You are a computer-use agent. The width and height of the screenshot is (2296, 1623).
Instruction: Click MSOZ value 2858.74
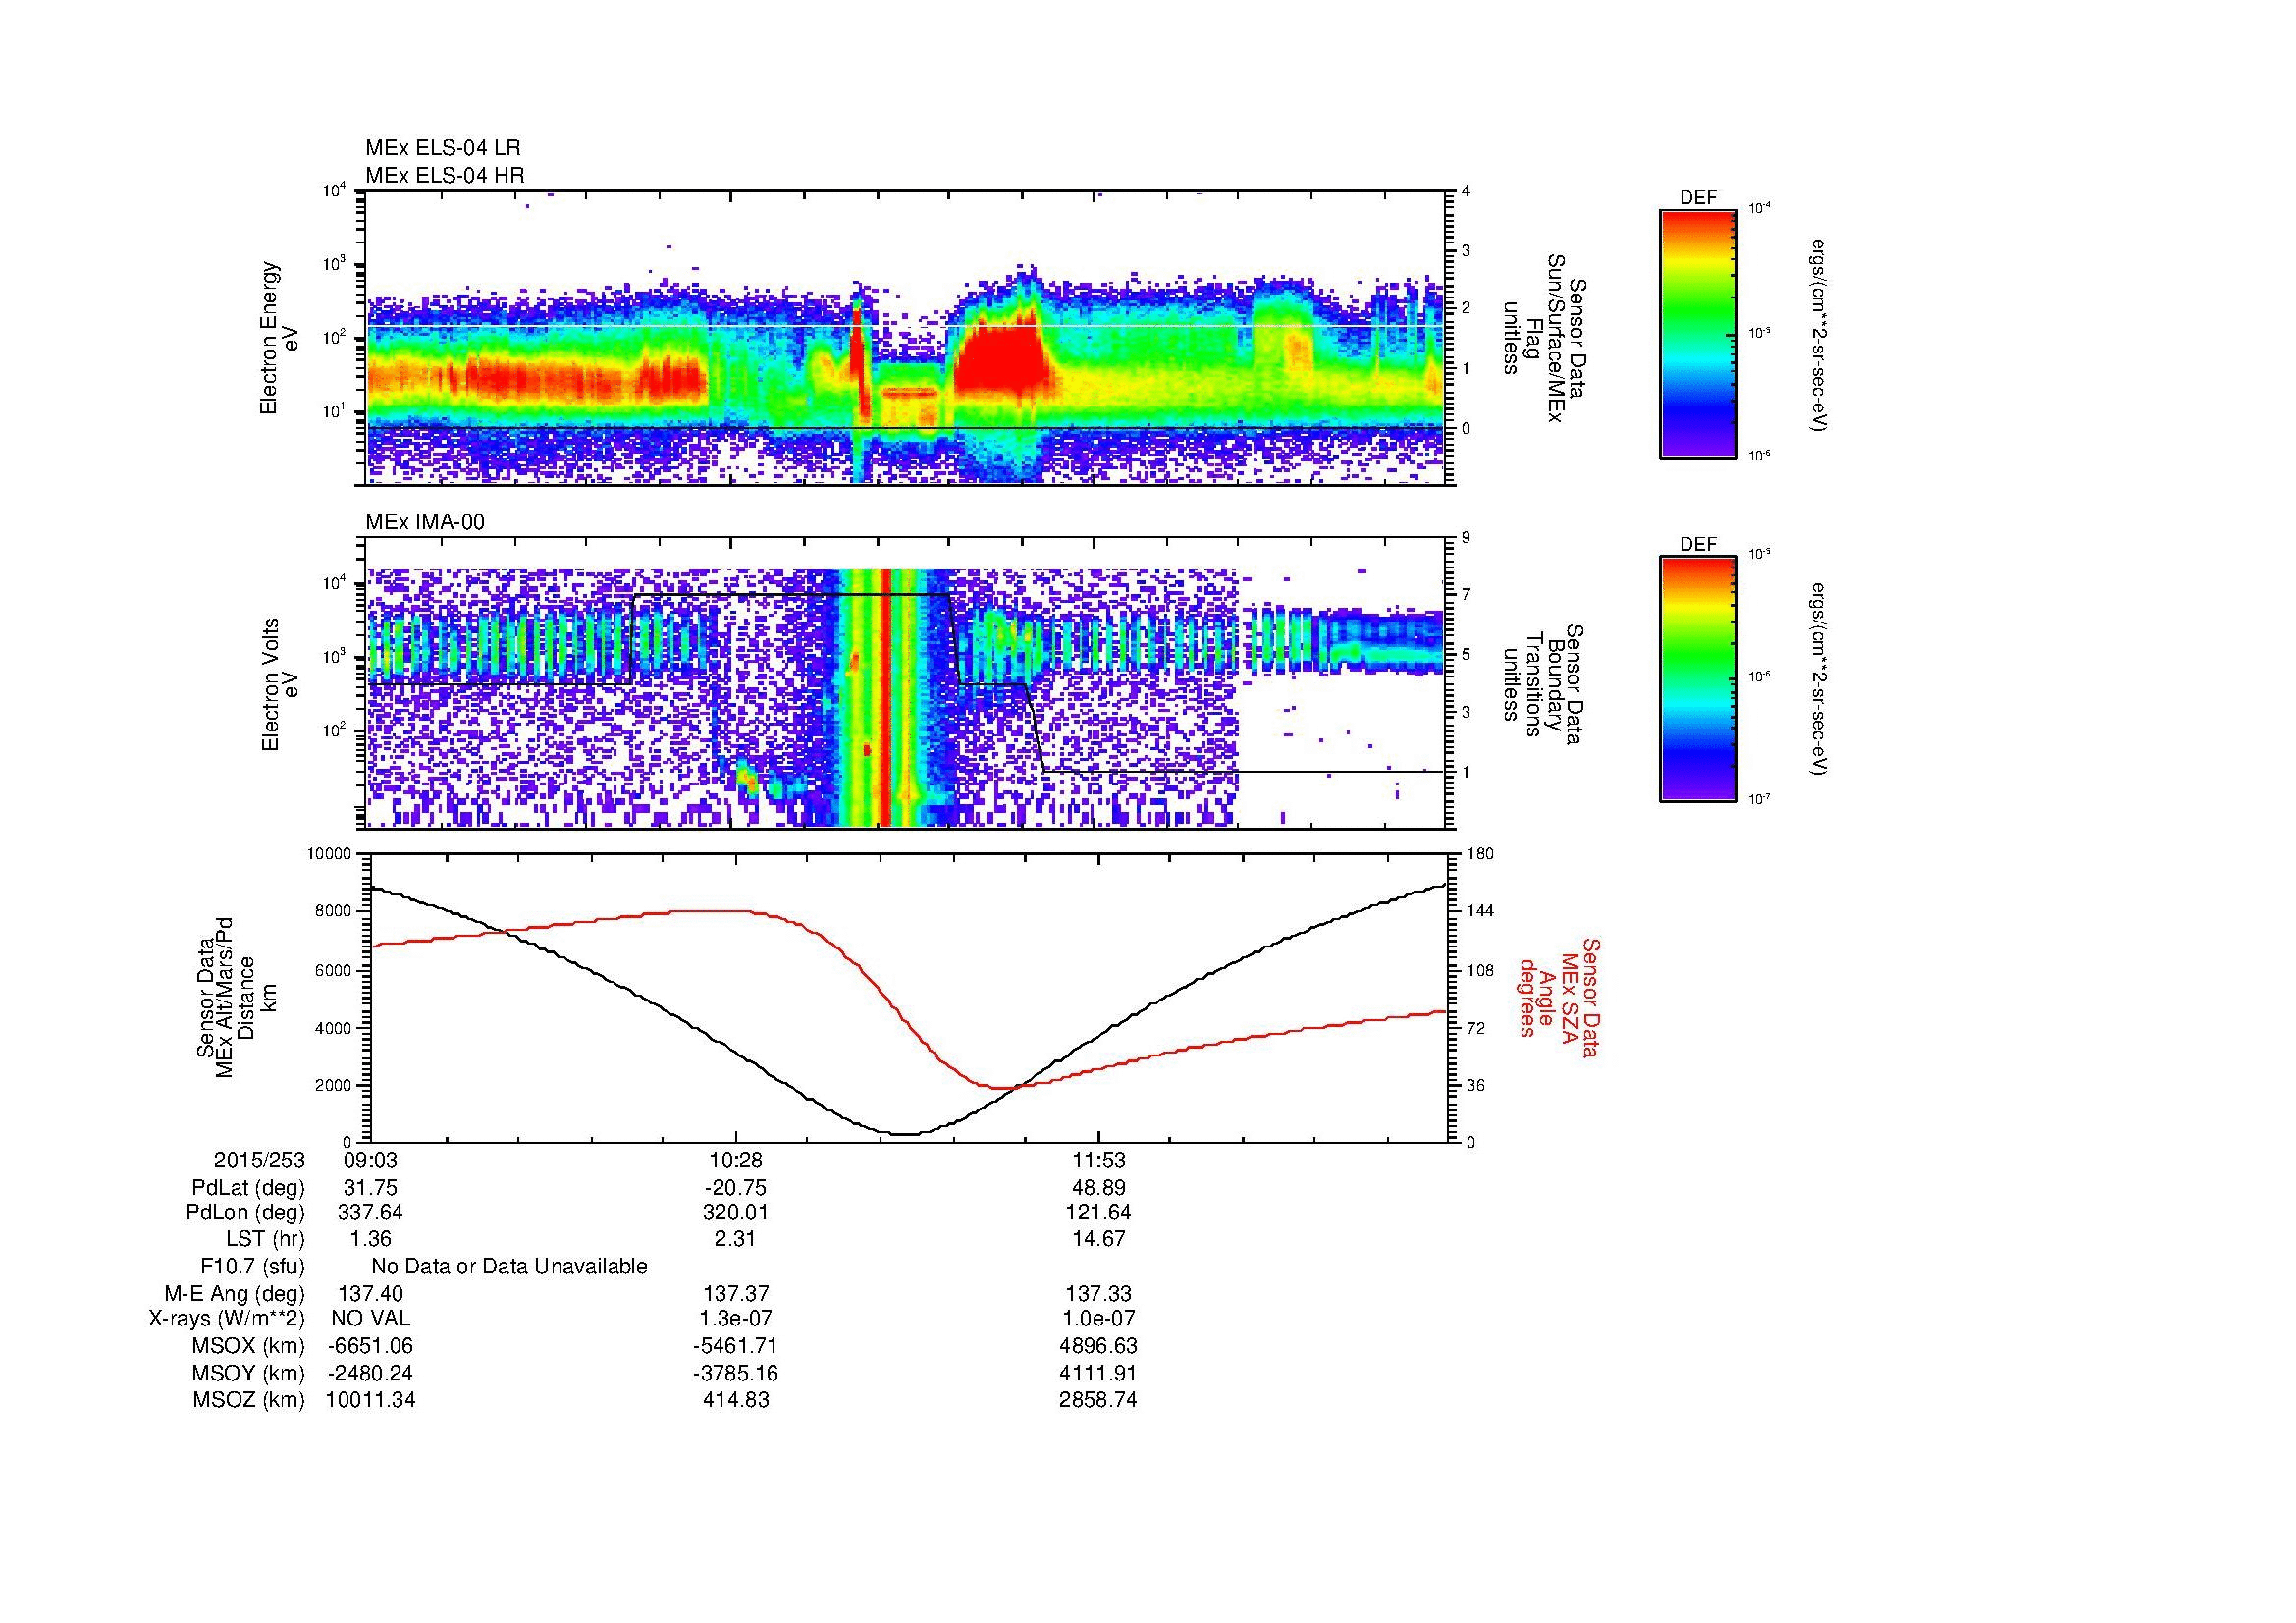(1098, 1400)
